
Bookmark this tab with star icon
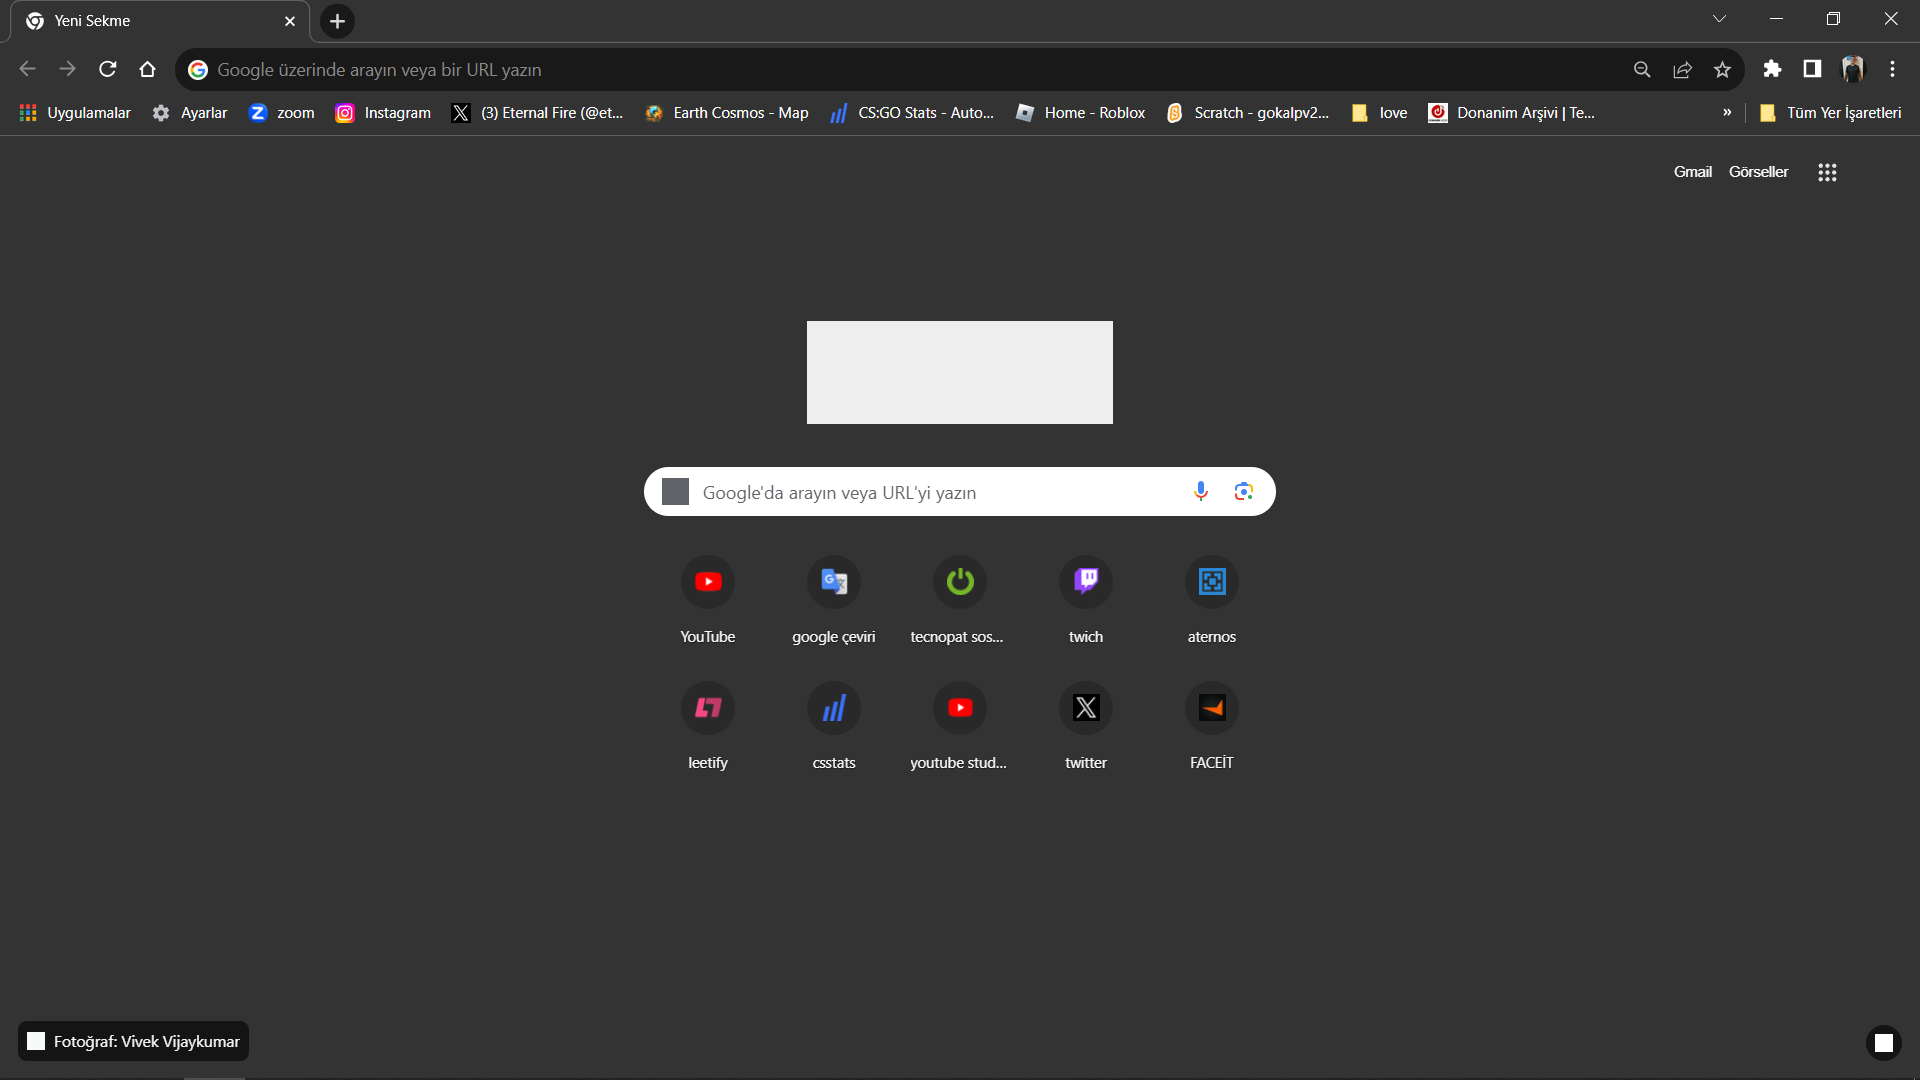coord(1722,69)
